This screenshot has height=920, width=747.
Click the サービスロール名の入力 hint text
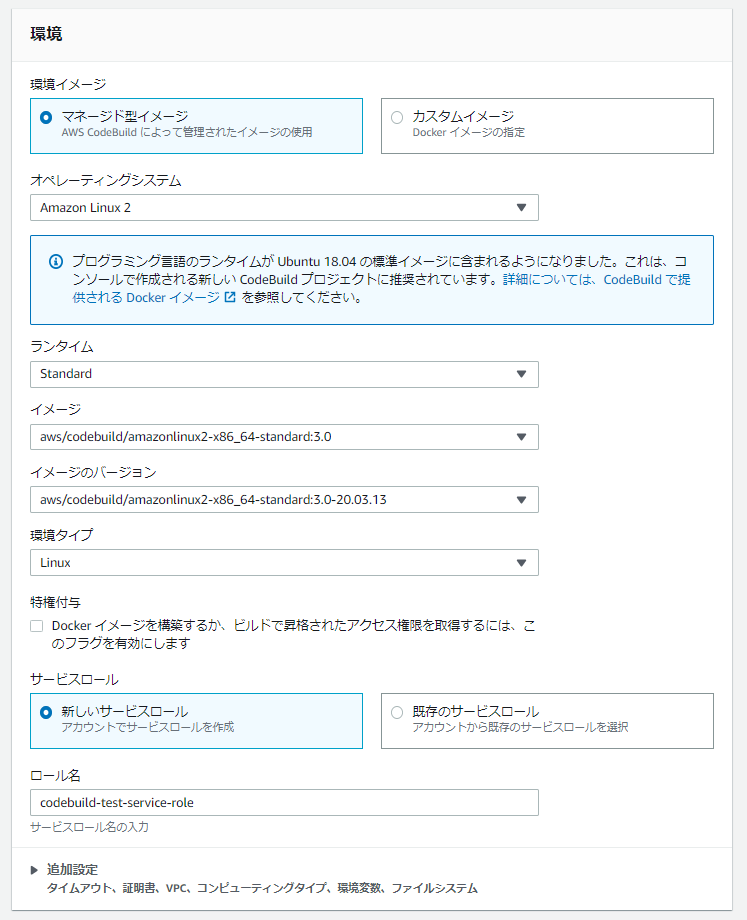pos(89,827)
